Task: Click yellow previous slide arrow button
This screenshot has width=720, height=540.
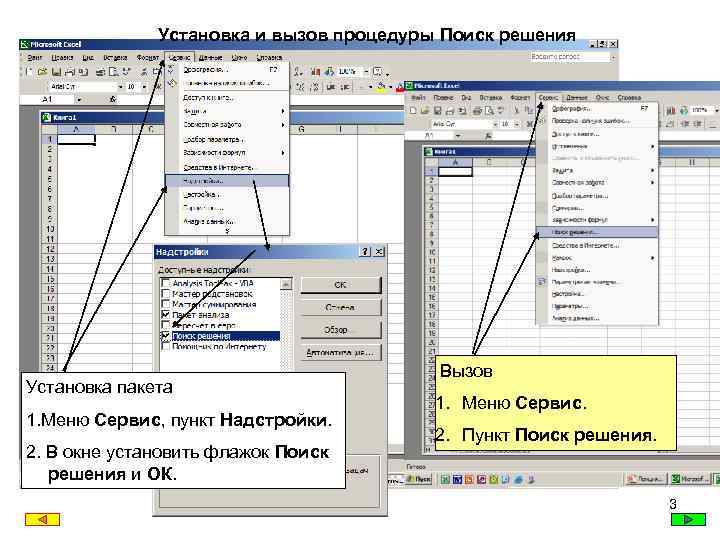Action: (x=42, y=519)
